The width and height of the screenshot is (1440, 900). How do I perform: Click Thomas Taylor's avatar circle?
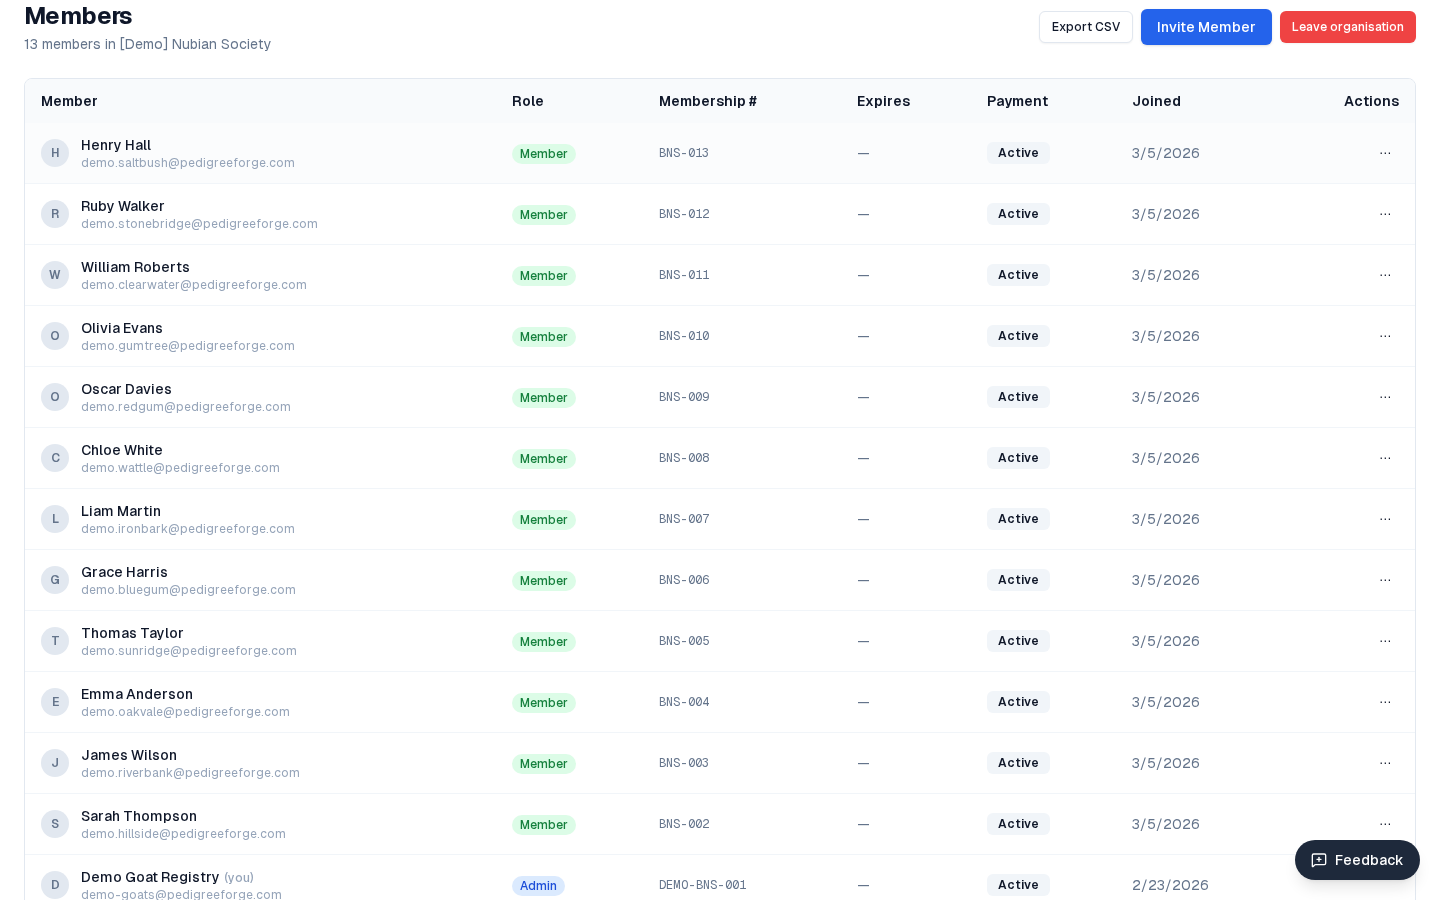55,641
